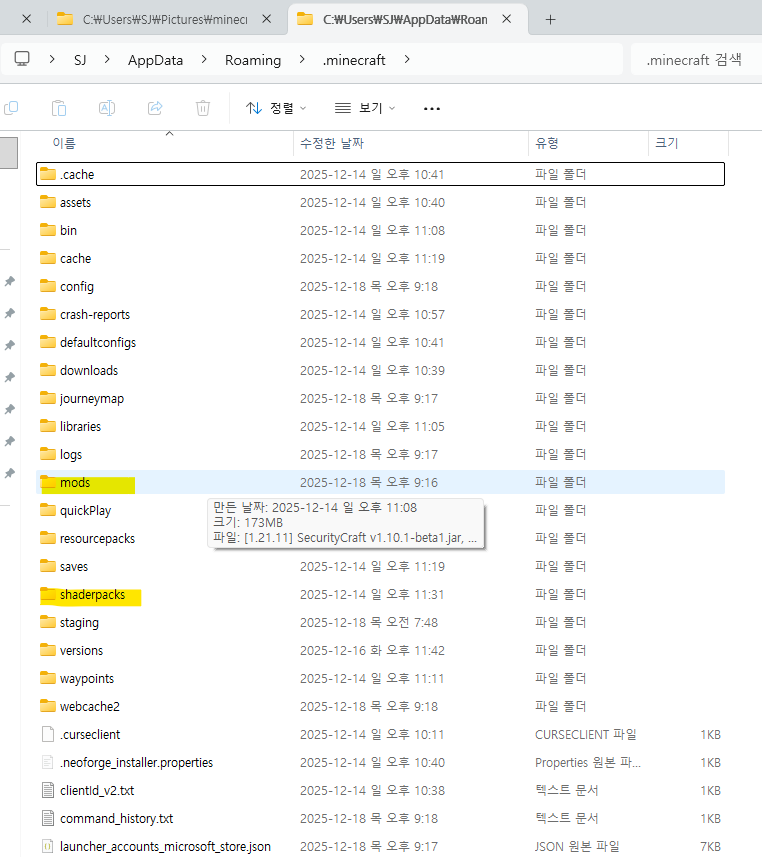Close the Pictures\minecraft tab

point(267,19)
